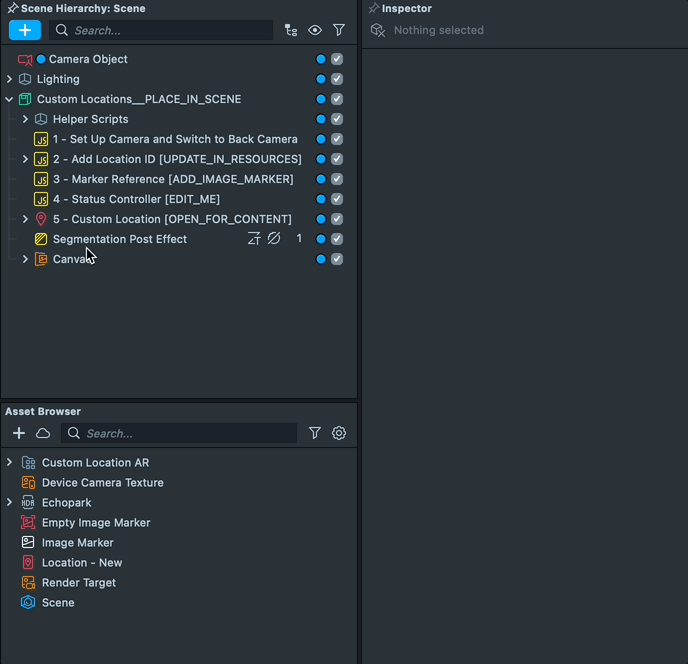Uncheck Segmentation Post Effect checkbox
Image resolution: width=688 pixels, height=664 pixels.
click(x=337, y=239)
